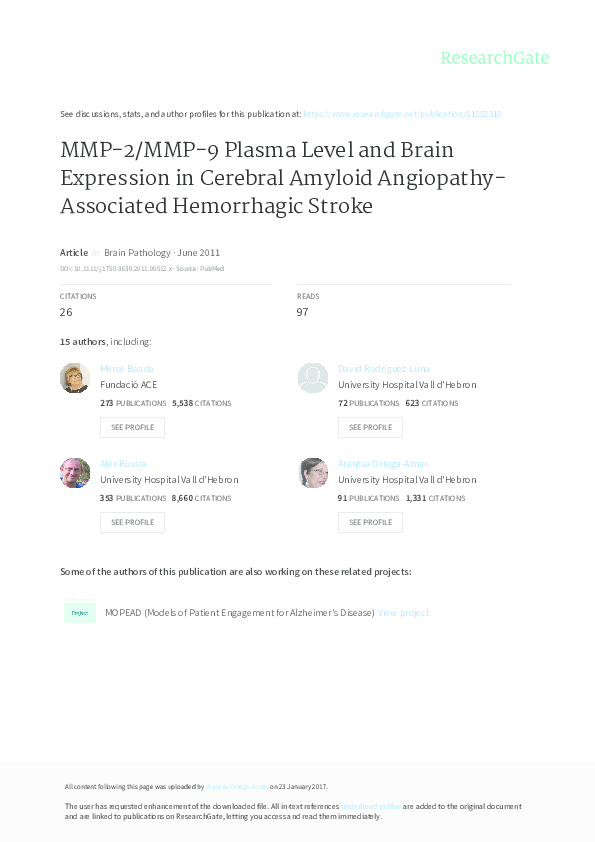This screenshot has width=595, height=842.
Task: Click Arantxa Ortega-Aznar's profile photo
Action: click(313, 473)
